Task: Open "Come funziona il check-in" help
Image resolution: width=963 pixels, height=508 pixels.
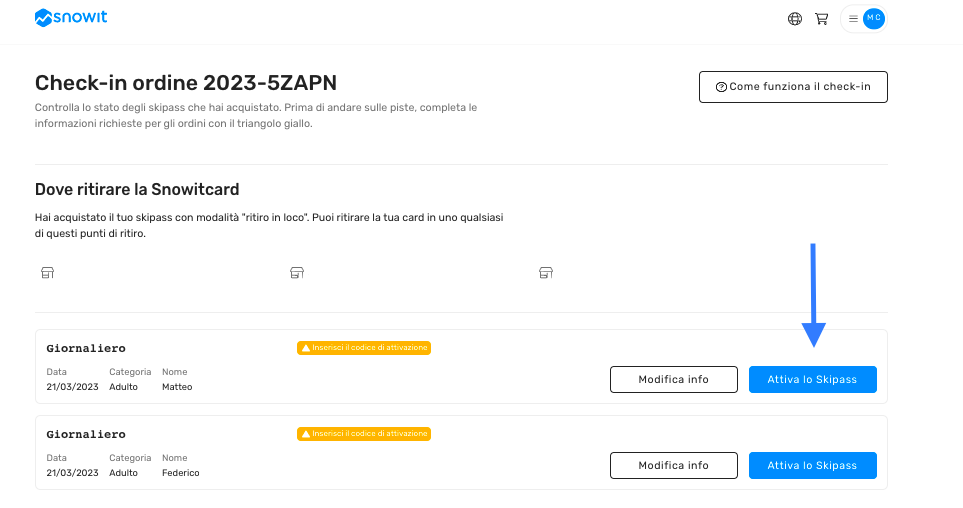Action: click(x=793, y=87)
